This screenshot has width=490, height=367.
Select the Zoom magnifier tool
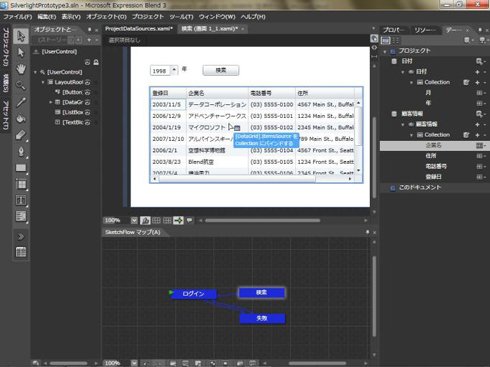click(21, 85)
